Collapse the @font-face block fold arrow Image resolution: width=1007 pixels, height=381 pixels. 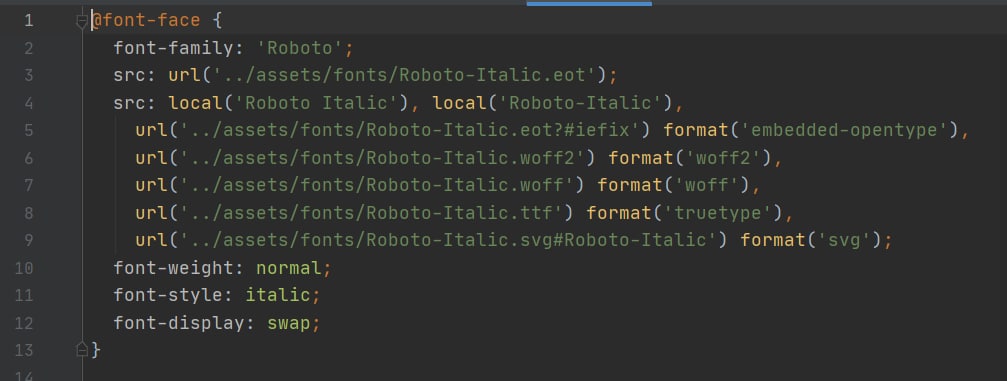(82, 22)
